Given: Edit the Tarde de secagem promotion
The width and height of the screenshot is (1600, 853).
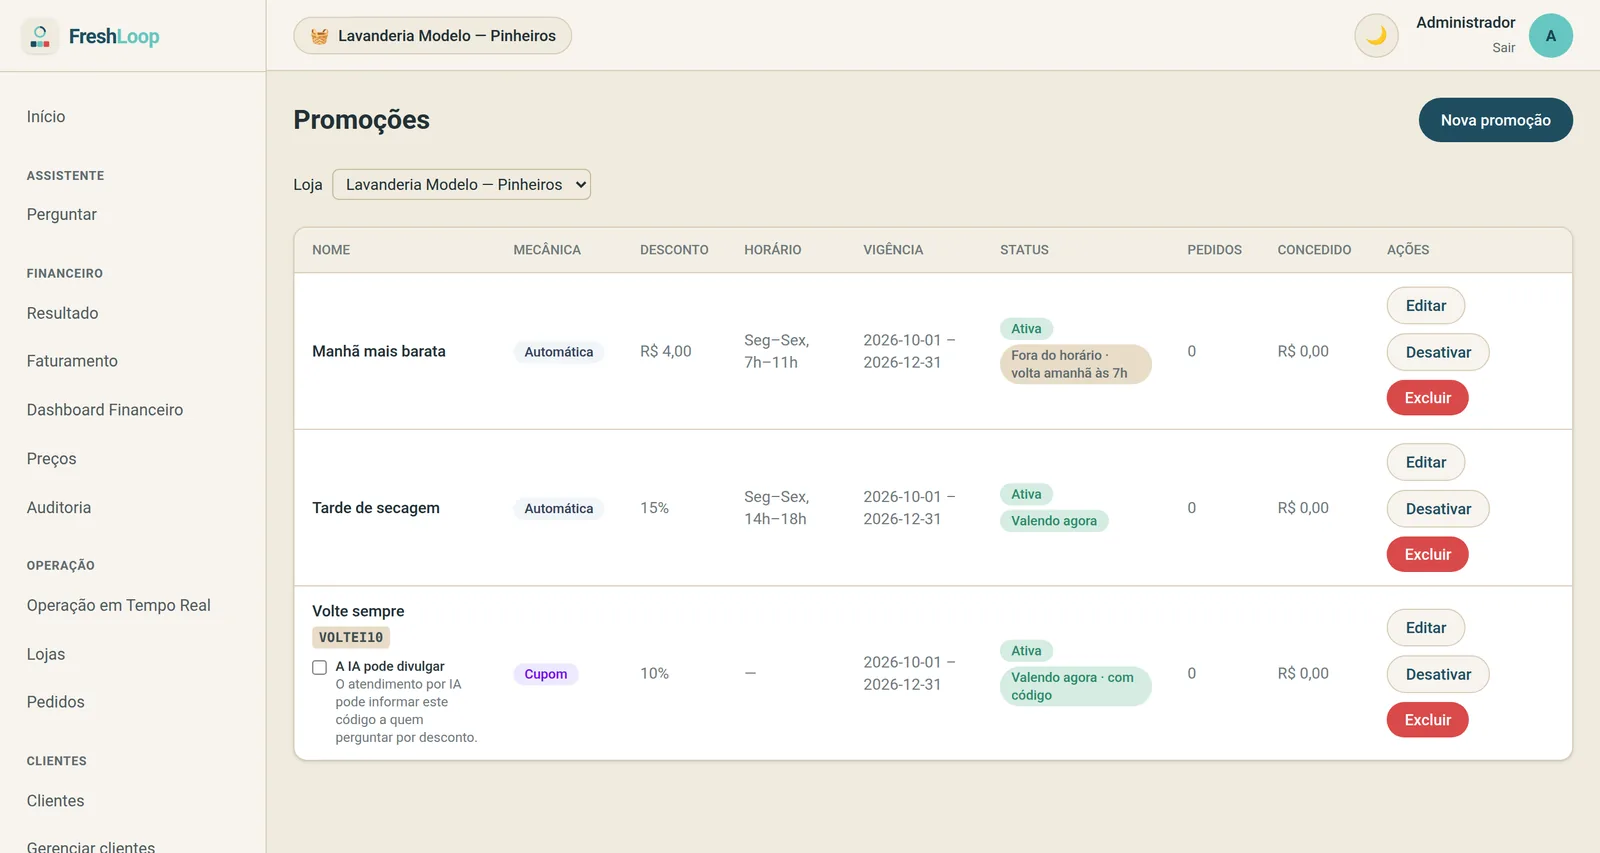Looking at the screenshot, I should [x=1425, y=462].
